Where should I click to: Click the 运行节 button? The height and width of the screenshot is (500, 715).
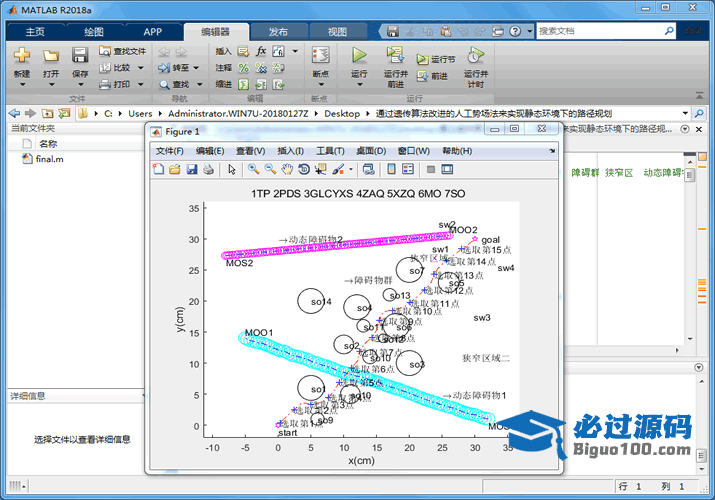pyautogui.click(x=436, y=59)
